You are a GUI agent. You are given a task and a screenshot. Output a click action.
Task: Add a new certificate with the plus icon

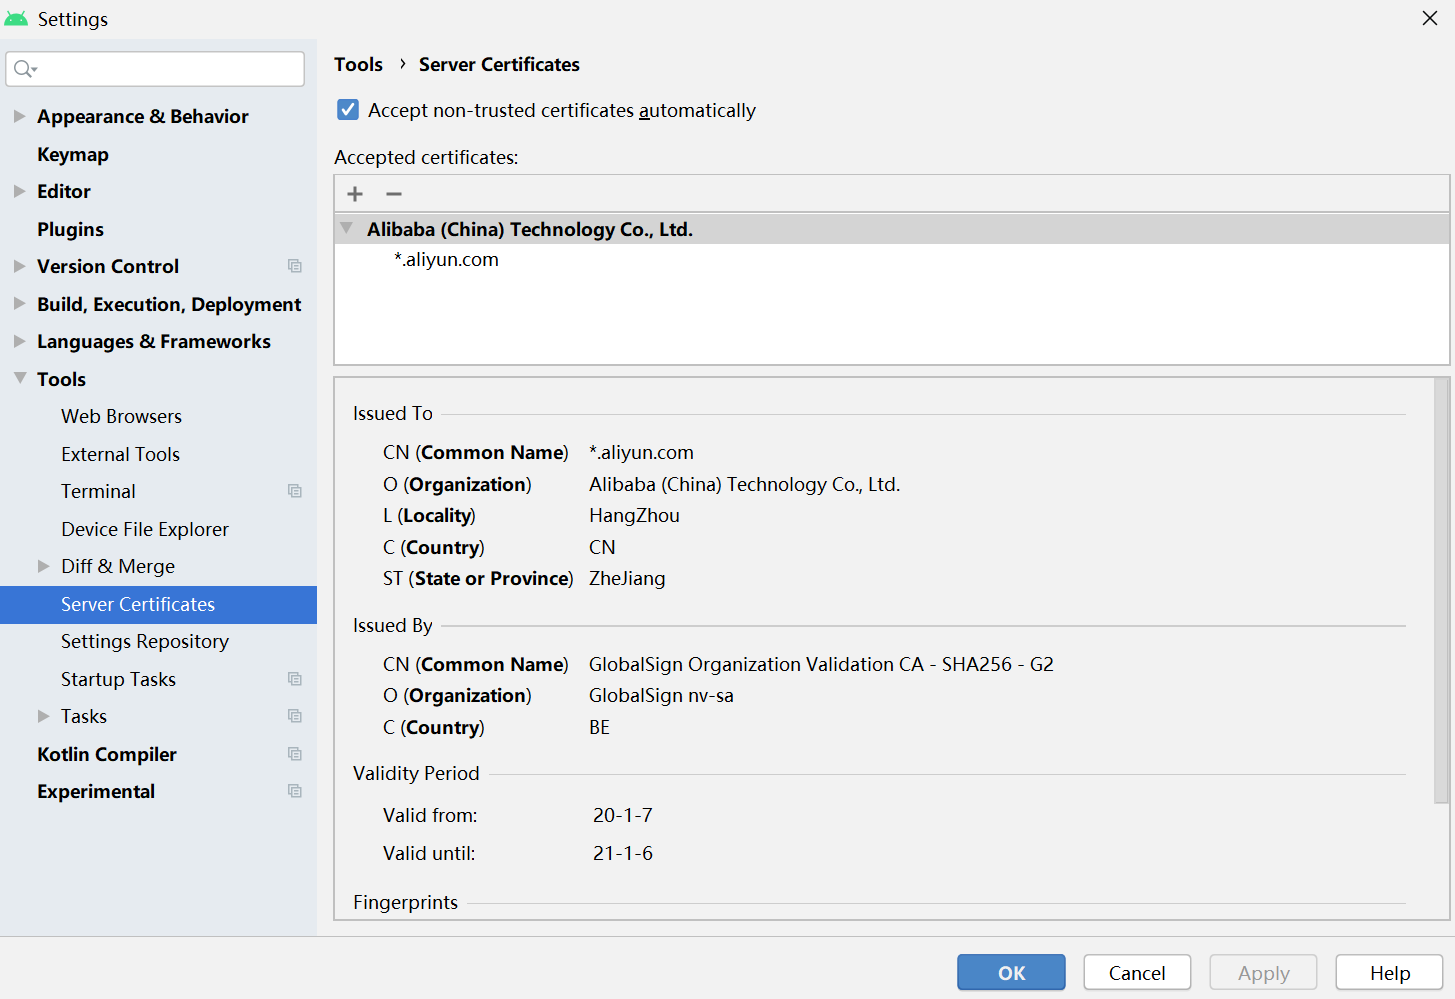pos(355,193)
